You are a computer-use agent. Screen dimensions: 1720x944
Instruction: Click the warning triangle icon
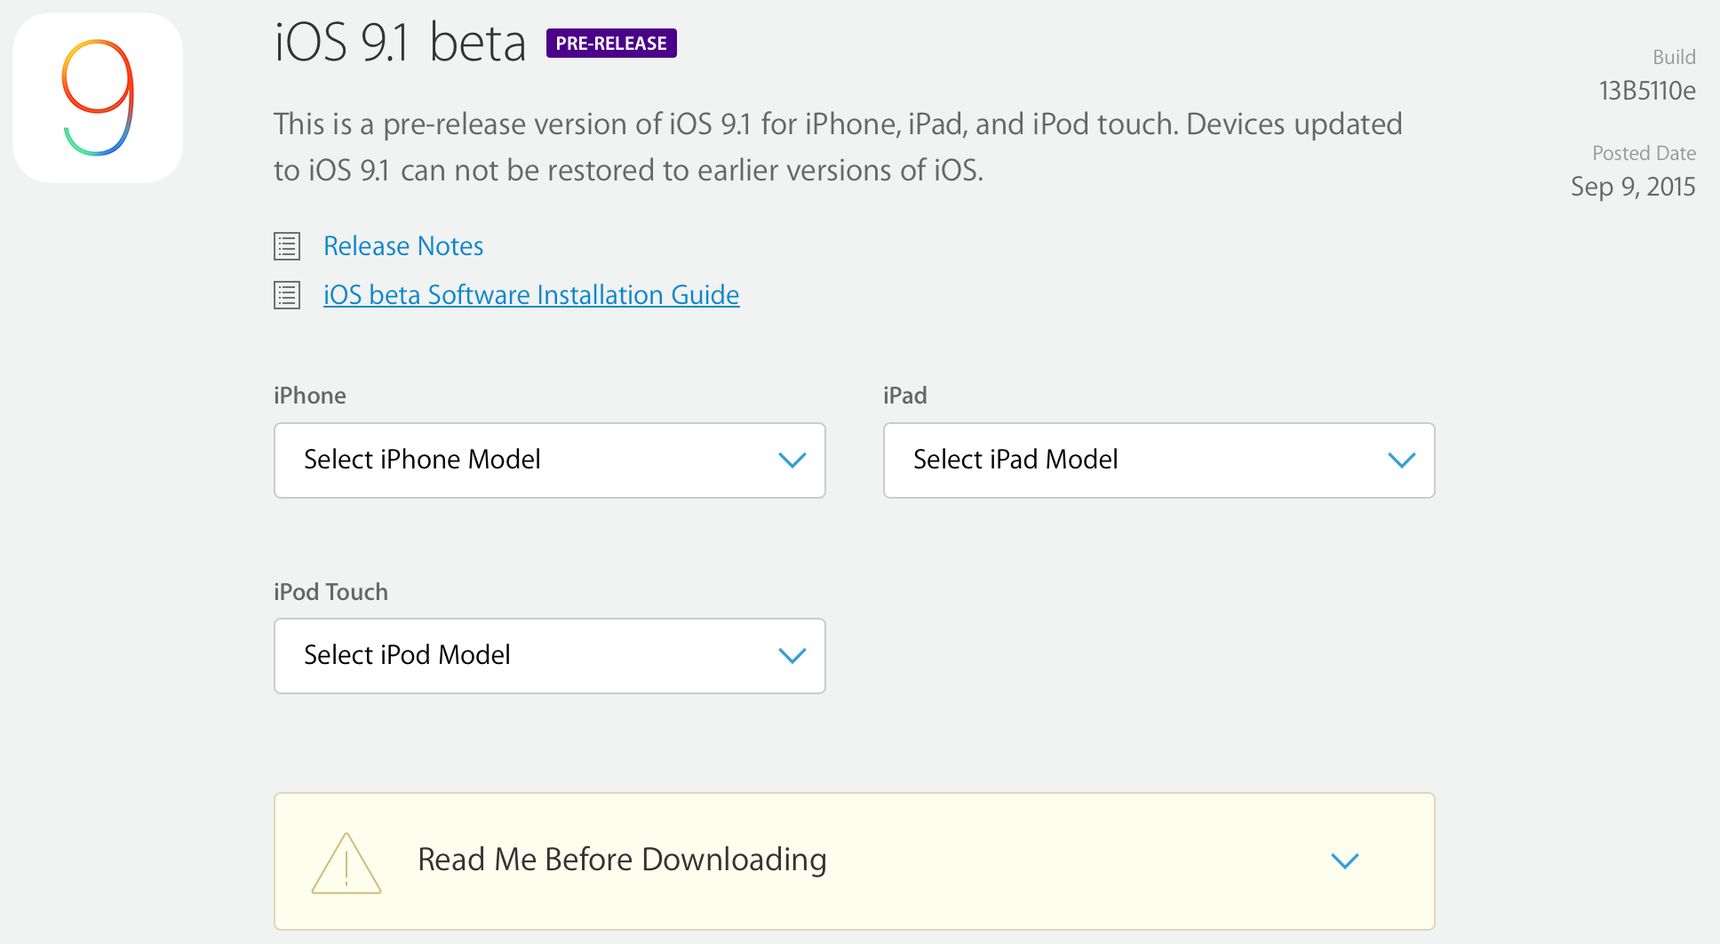[346, 863]
